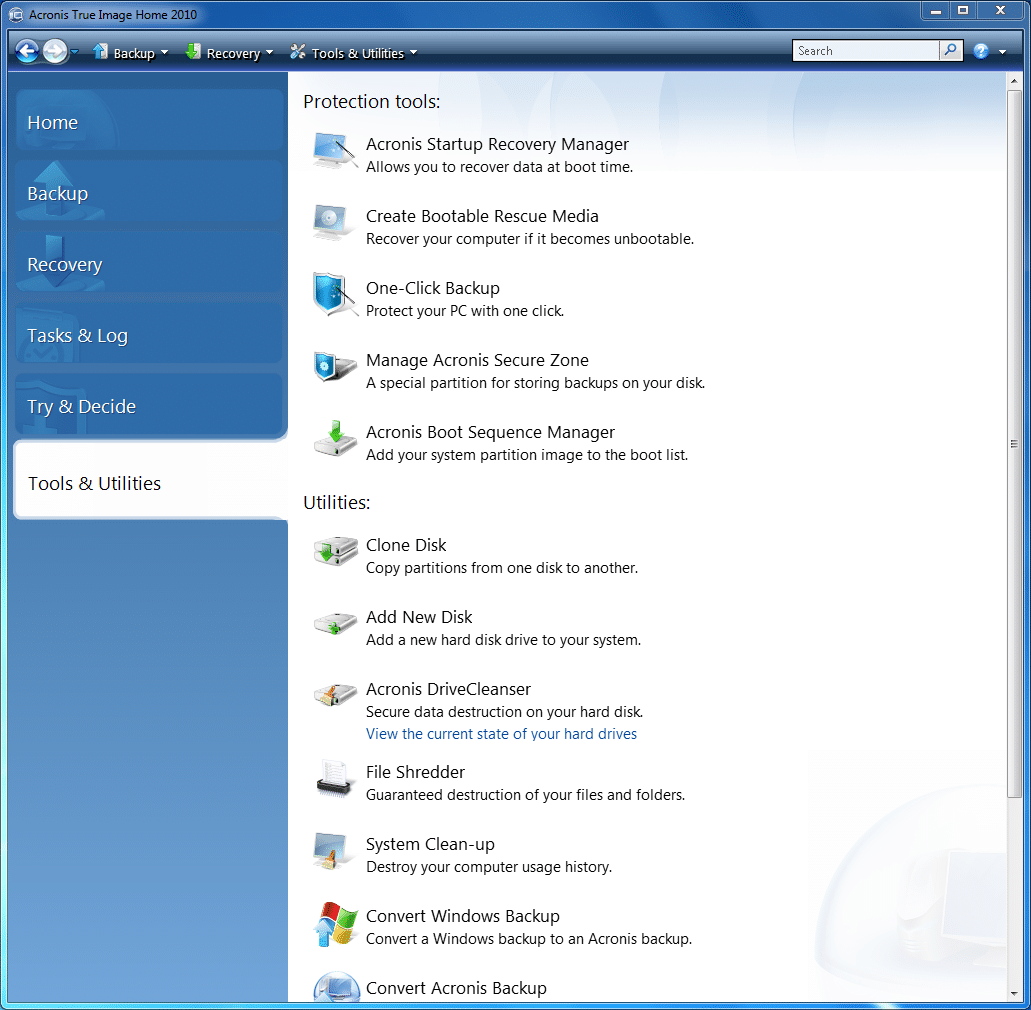Viewport: 1031px width, 1010px height.
Task: Click the Manage Acronis Secure Zone icon
Action: (x=335, y=366)
